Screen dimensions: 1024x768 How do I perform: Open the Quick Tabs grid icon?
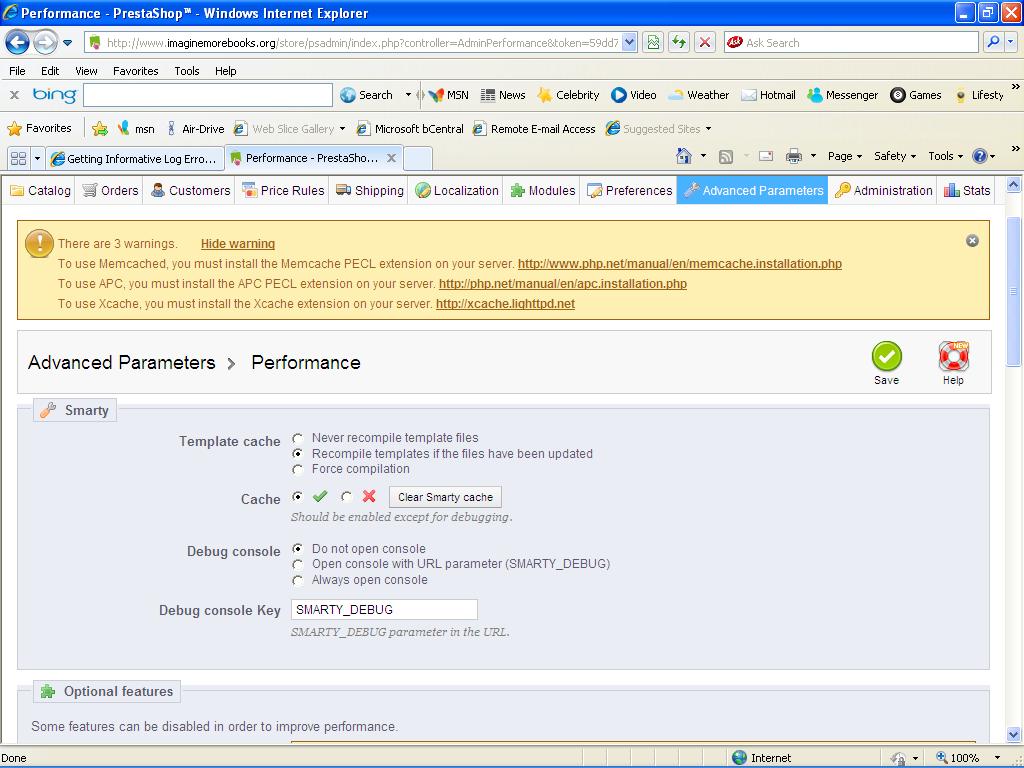pyautogui.click(x=19, y=158)
